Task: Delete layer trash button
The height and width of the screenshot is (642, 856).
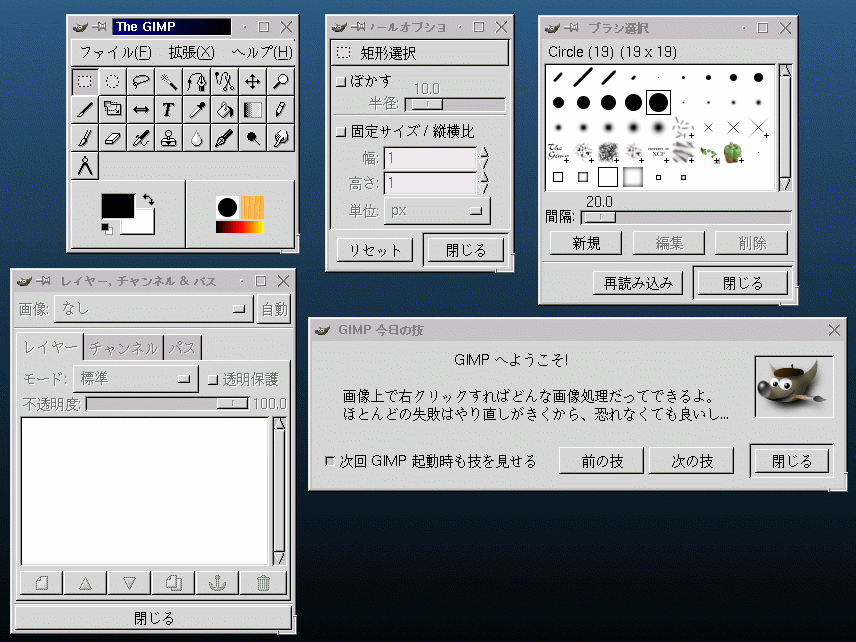Action: point(263,583)
